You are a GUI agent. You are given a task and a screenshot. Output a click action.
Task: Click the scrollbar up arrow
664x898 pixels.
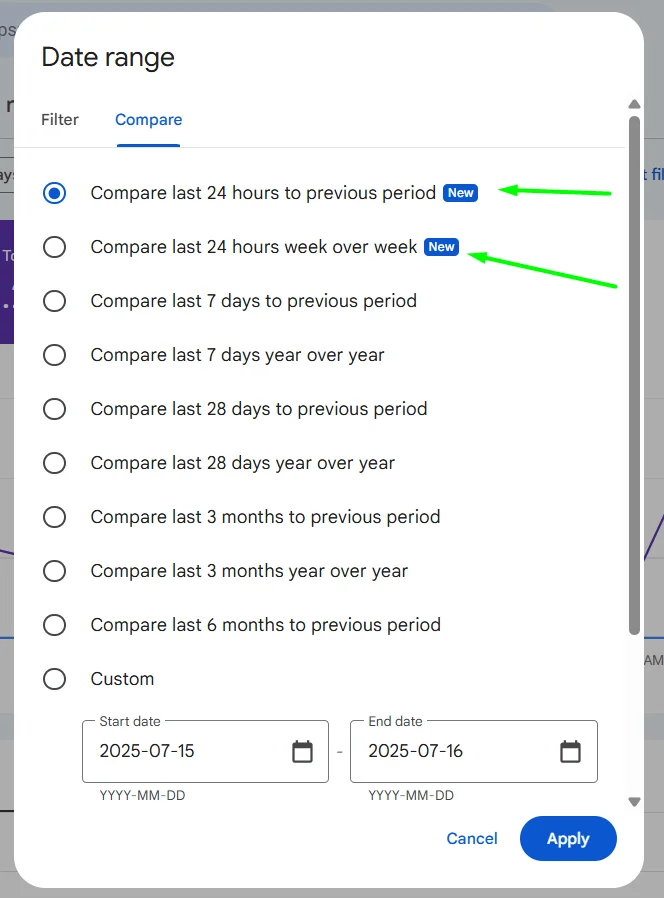(x=634, y=104)
